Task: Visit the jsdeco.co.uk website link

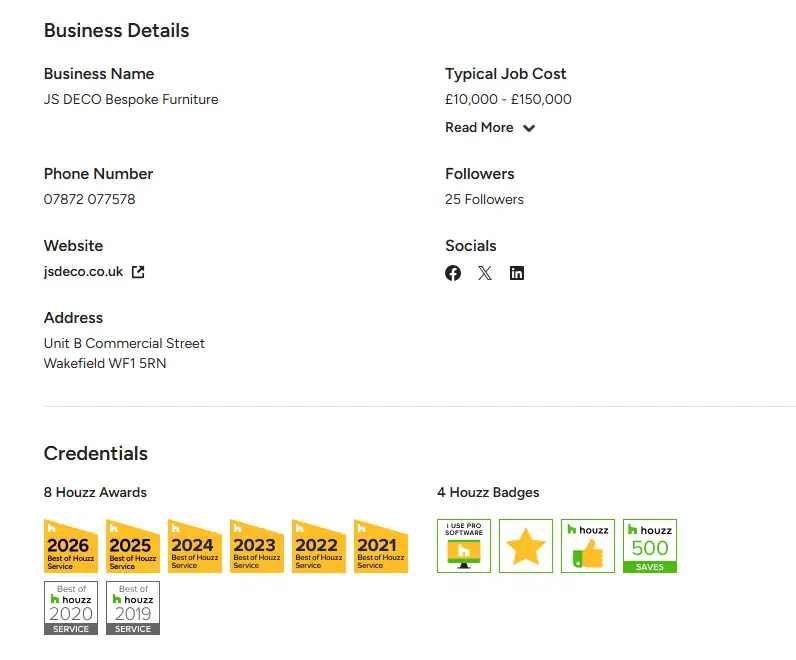Action: [84, 272]
